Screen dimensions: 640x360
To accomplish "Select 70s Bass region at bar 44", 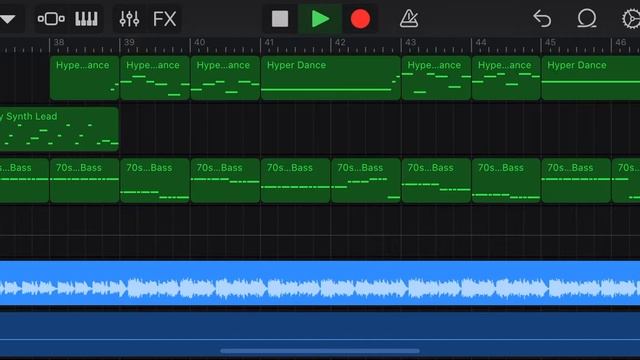I will 506,181.
